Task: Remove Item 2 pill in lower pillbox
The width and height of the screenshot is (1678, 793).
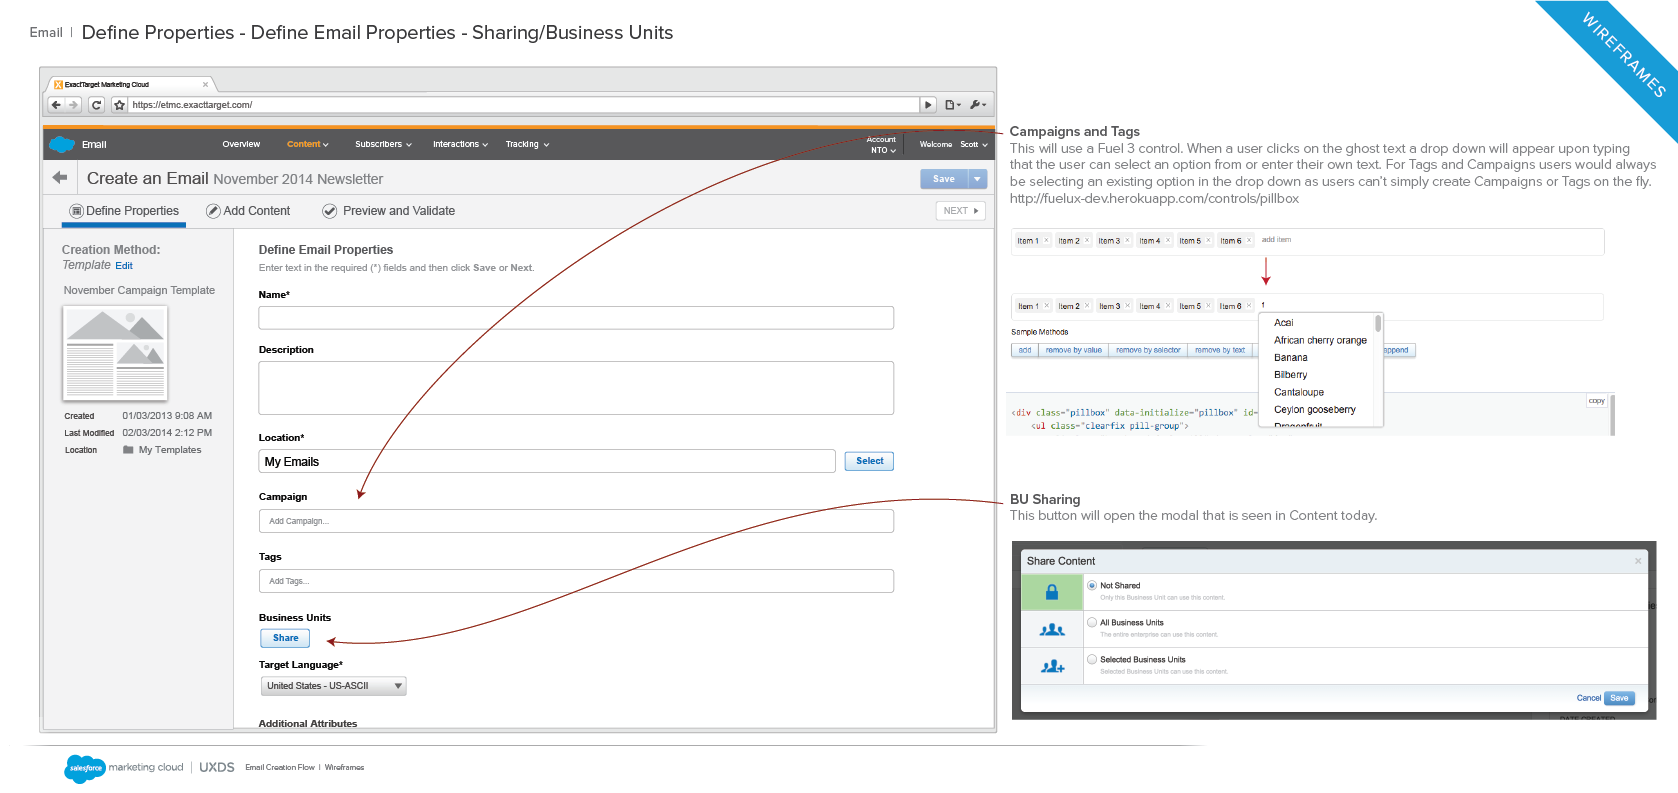Action: point(1087,306)
